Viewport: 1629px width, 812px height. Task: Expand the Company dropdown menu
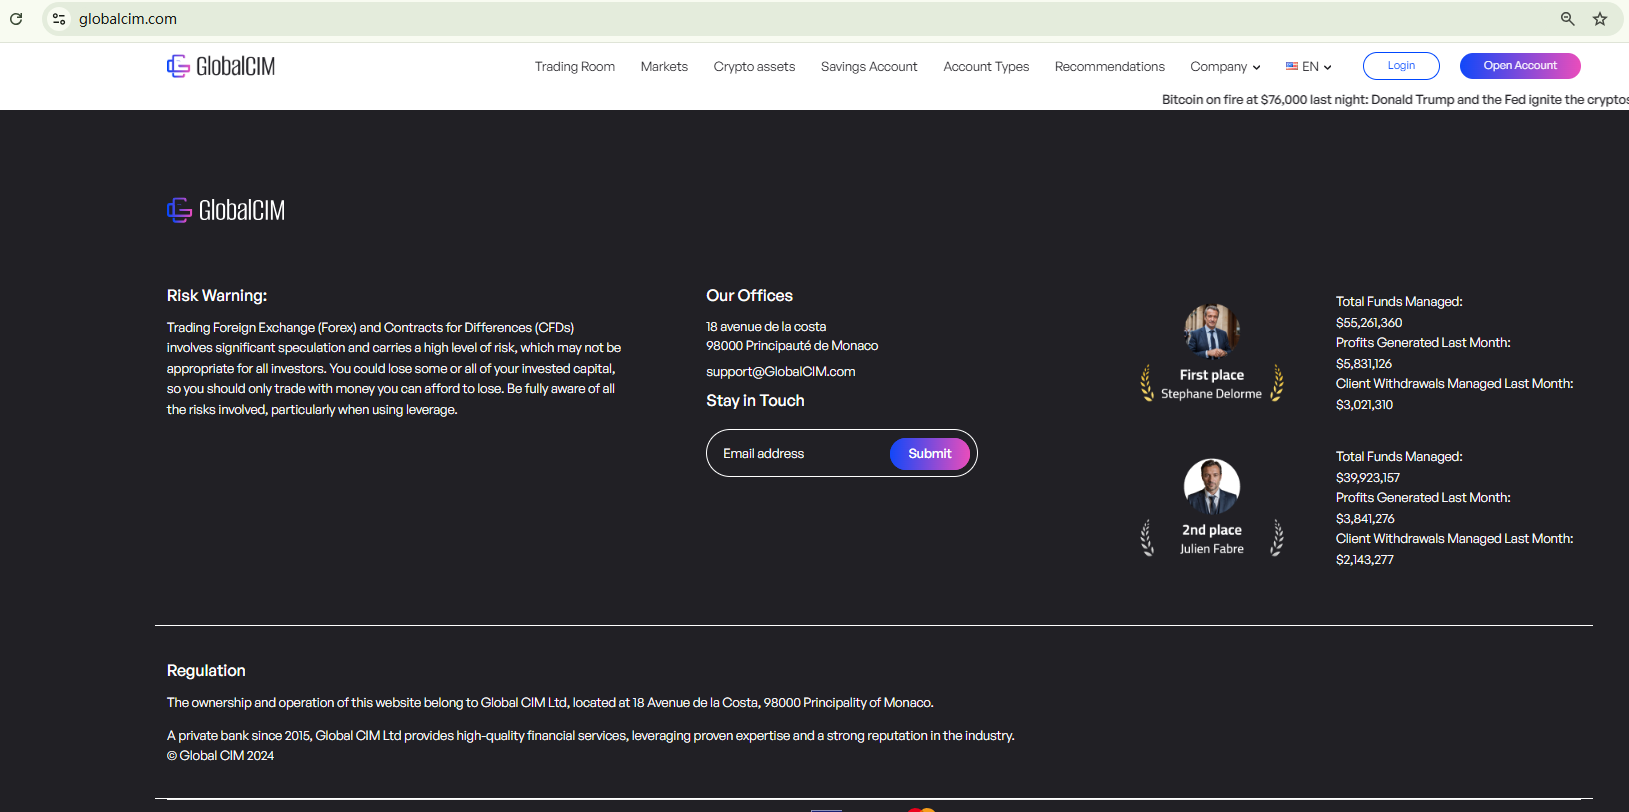coord(1225,67)
